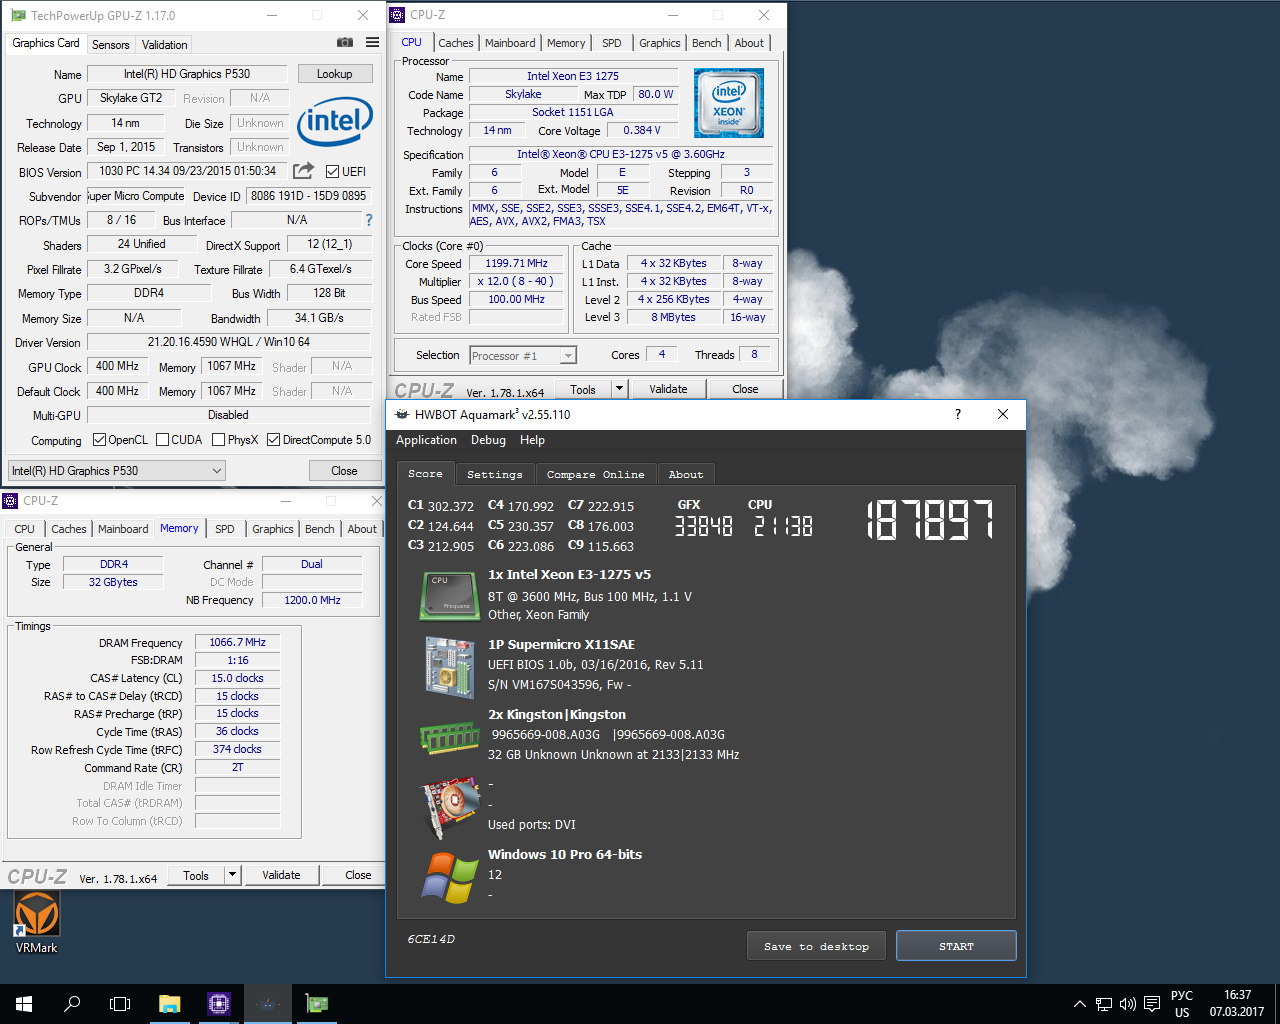Click the green RAM module icon
The height and width of the screenshot is (1024, 1280).
pos(449,739)
